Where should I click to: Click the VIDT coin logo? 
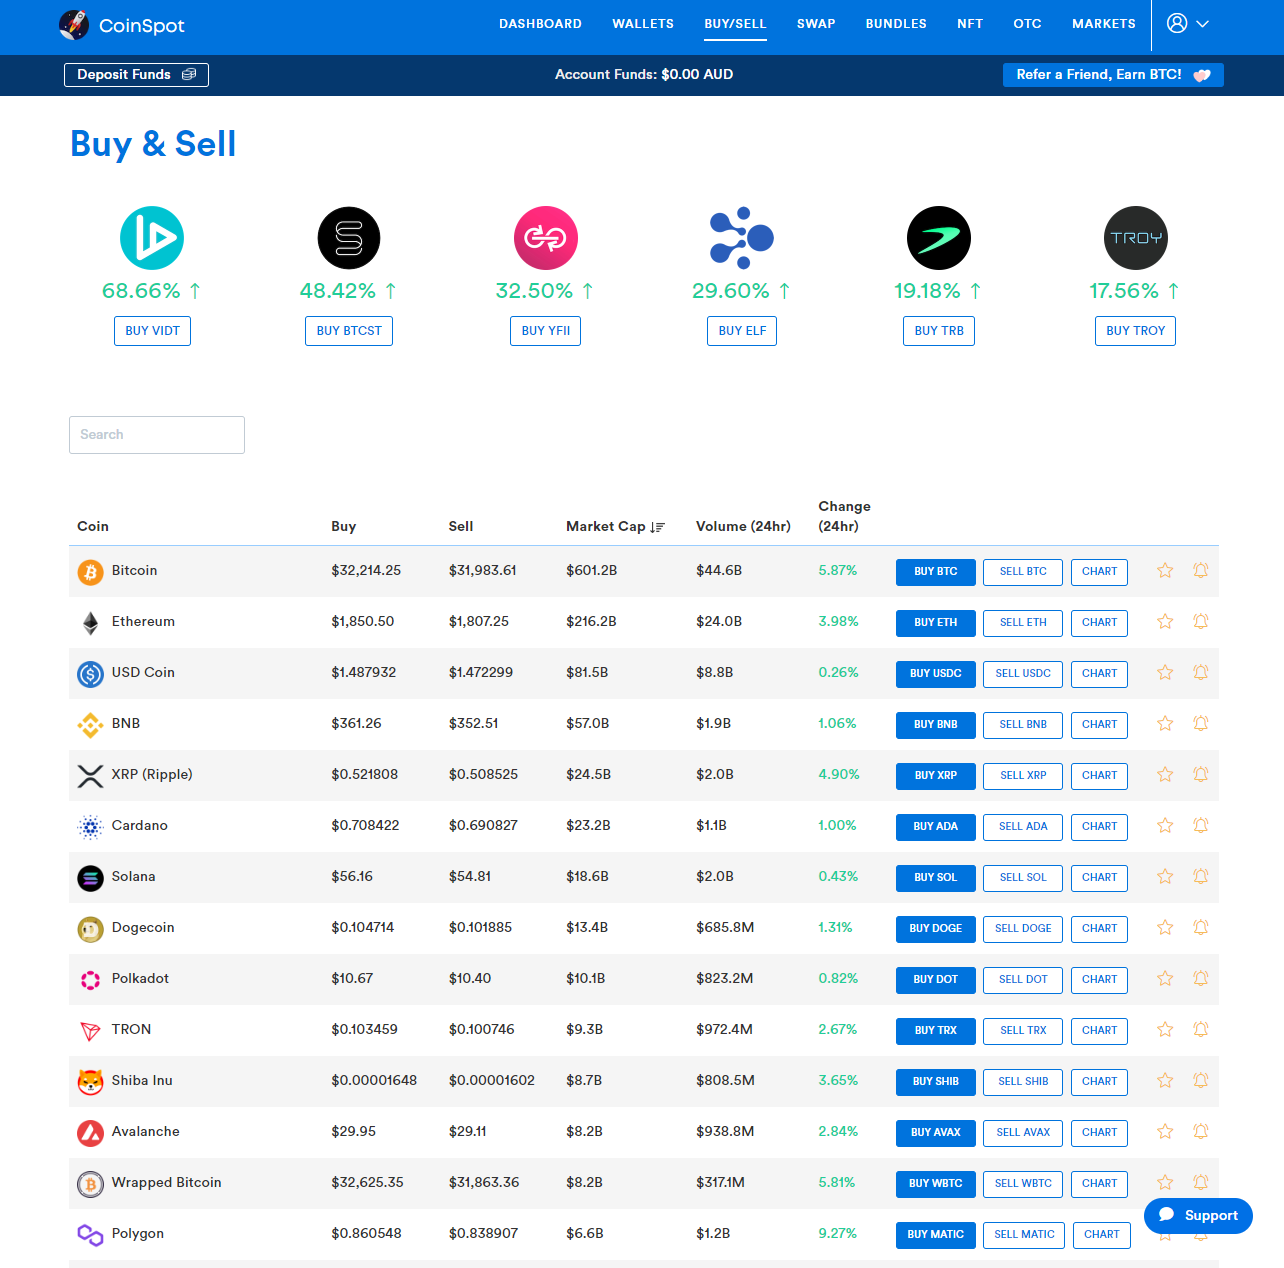coord(152,238)
